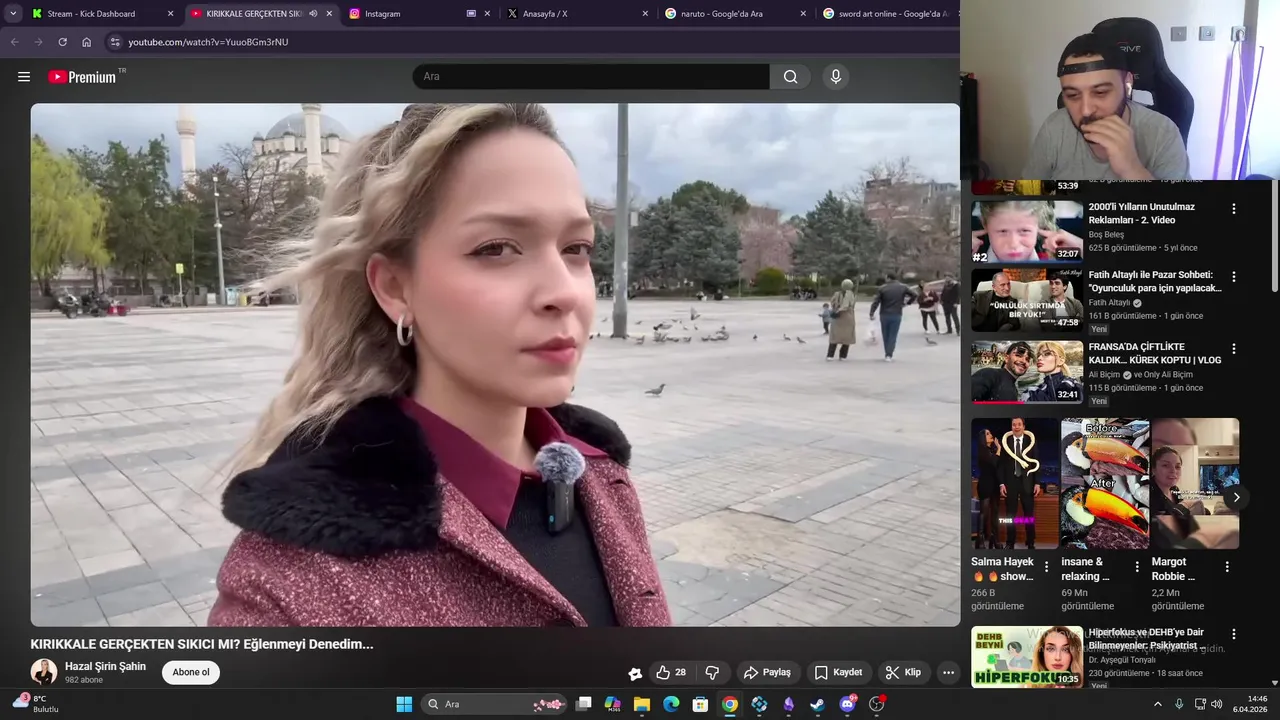
Task: Show hidden system tray icons chevron
Action: coord(1158,704)
